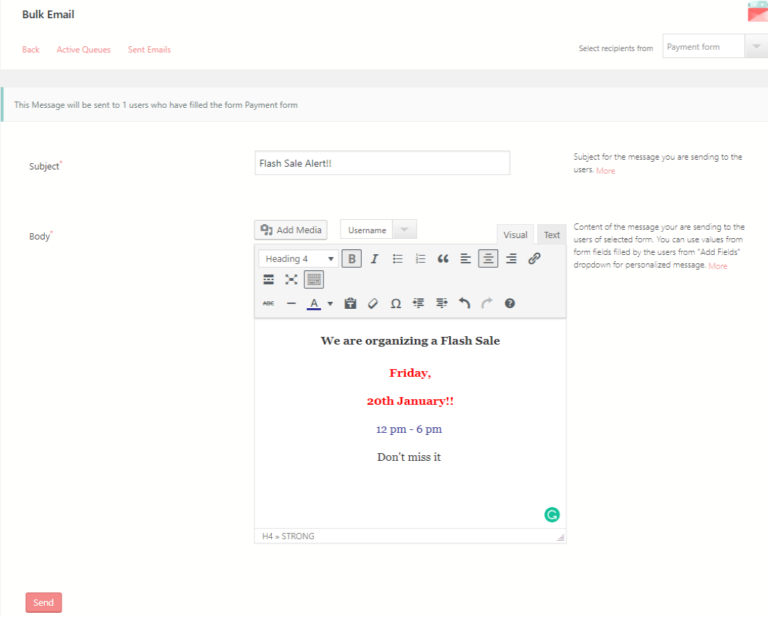768x617 pixels.
Task: Insert a horizontal line
Action: [x=291, y=304]
